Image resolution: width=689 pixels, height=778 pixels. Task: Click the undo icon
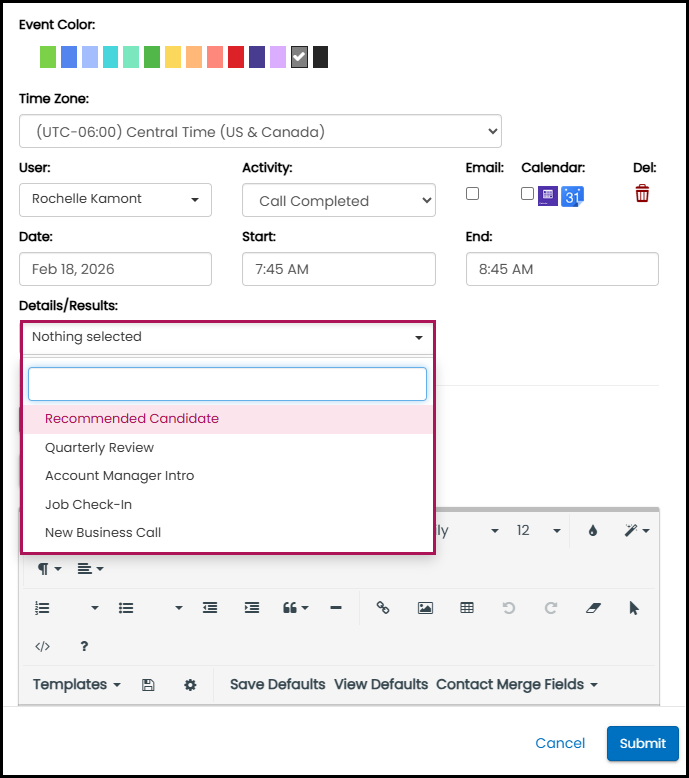[x=508, y=608]
